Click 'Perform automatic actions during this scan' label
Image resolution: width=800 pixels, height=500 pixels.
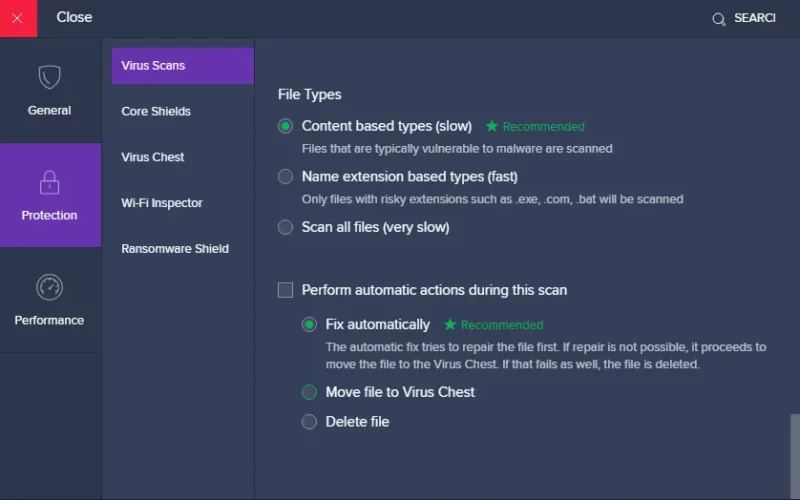(x=434, y=290)
